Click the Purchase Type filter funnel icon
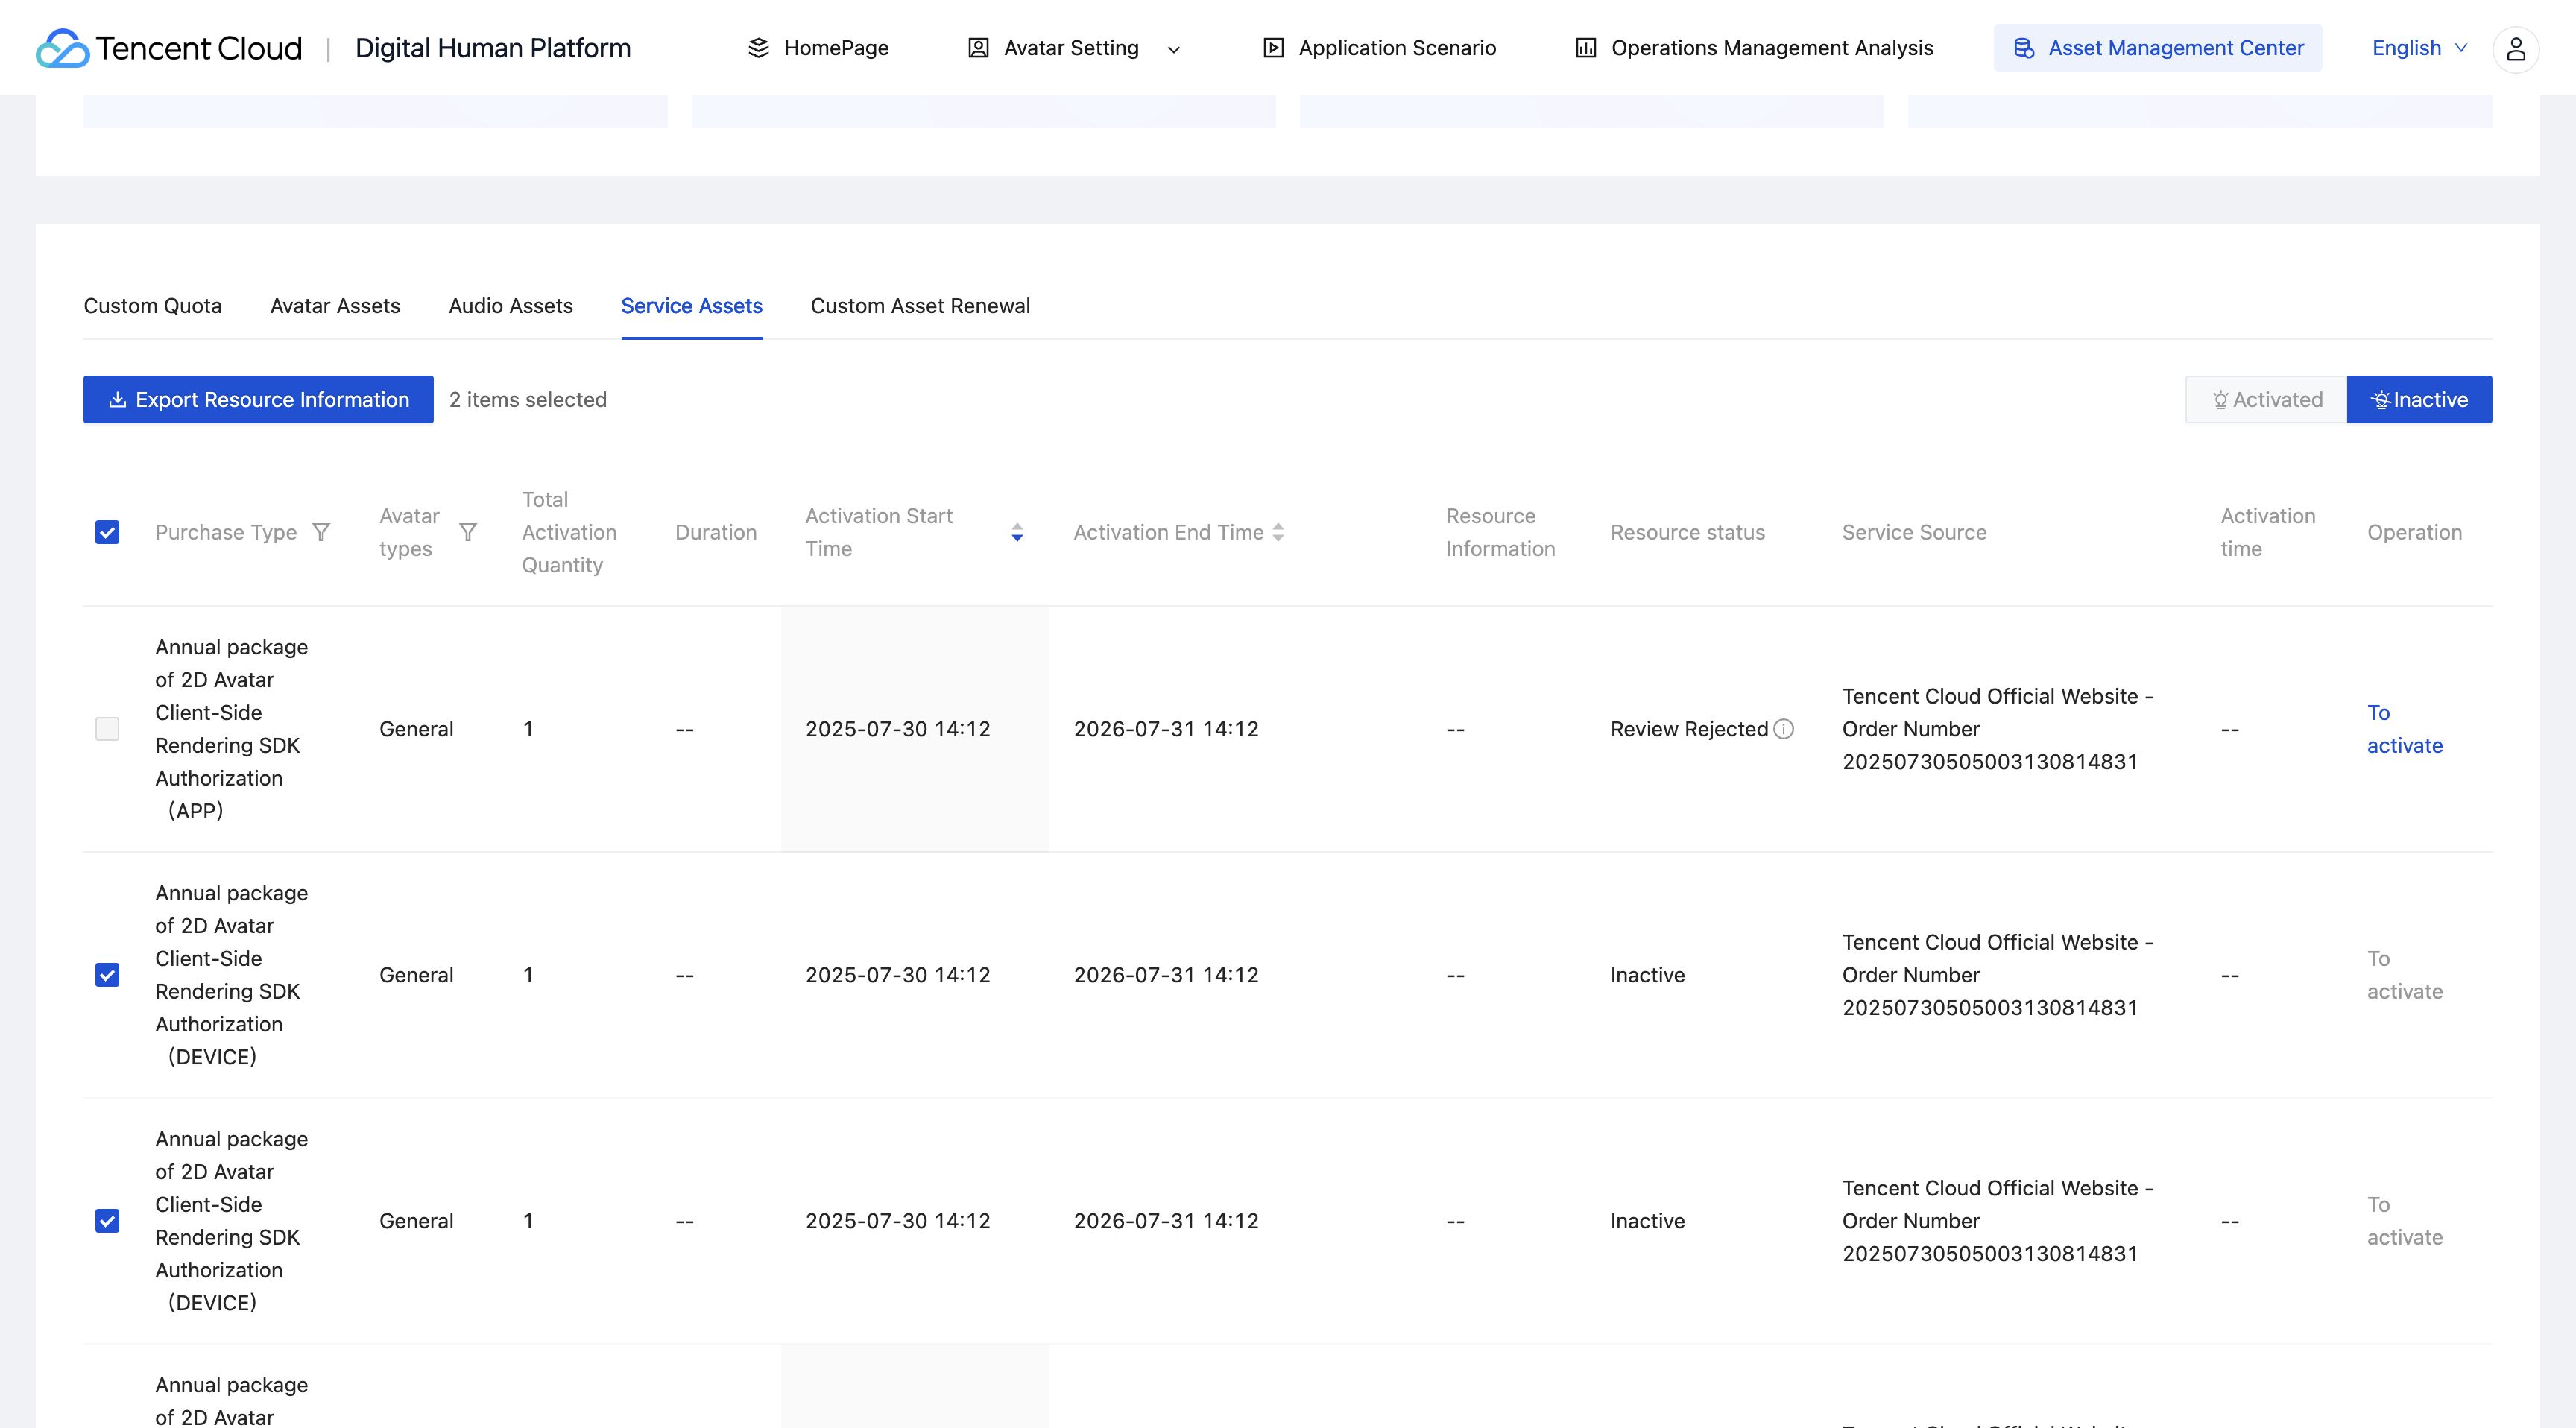 321,532
